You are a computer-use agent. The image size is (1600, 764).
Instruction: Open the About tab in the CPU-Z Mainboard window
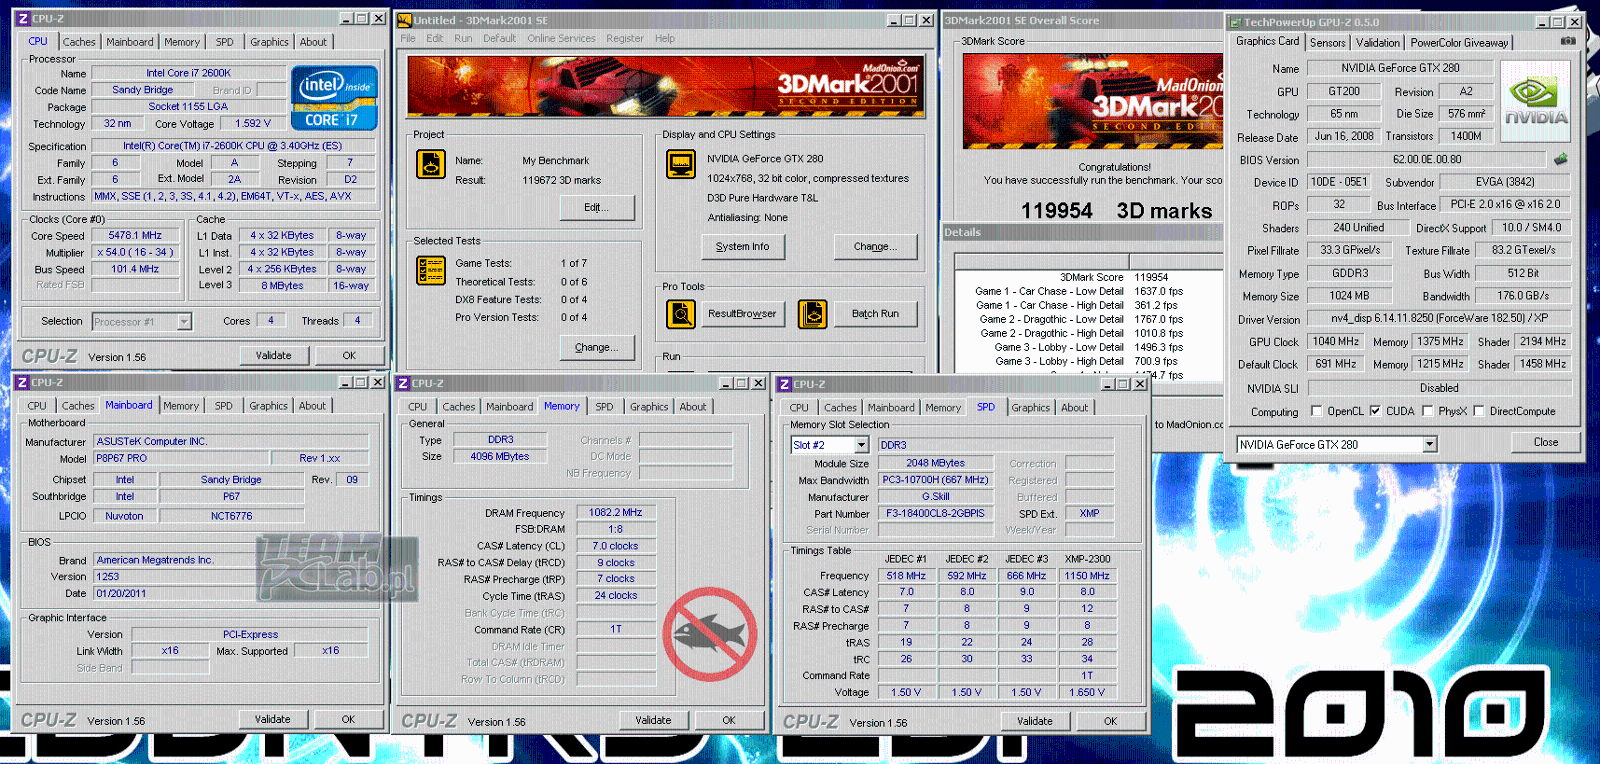point(312,406)
